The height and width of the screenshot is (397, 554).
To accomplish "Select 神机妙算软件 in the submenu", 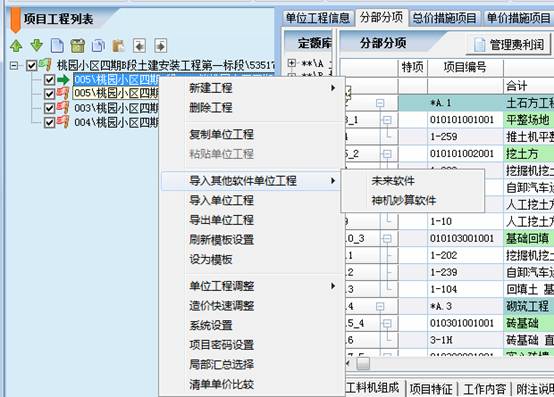I will point(404,201).
